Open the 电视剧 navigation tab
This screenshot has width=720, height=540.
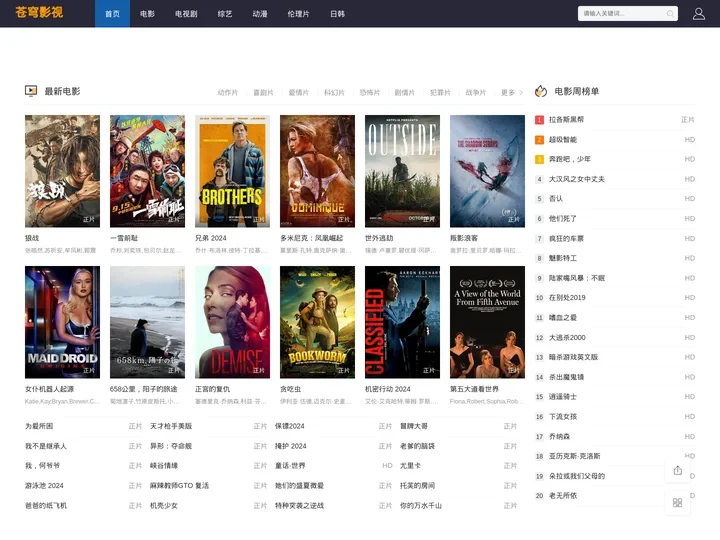click(186, 14)
